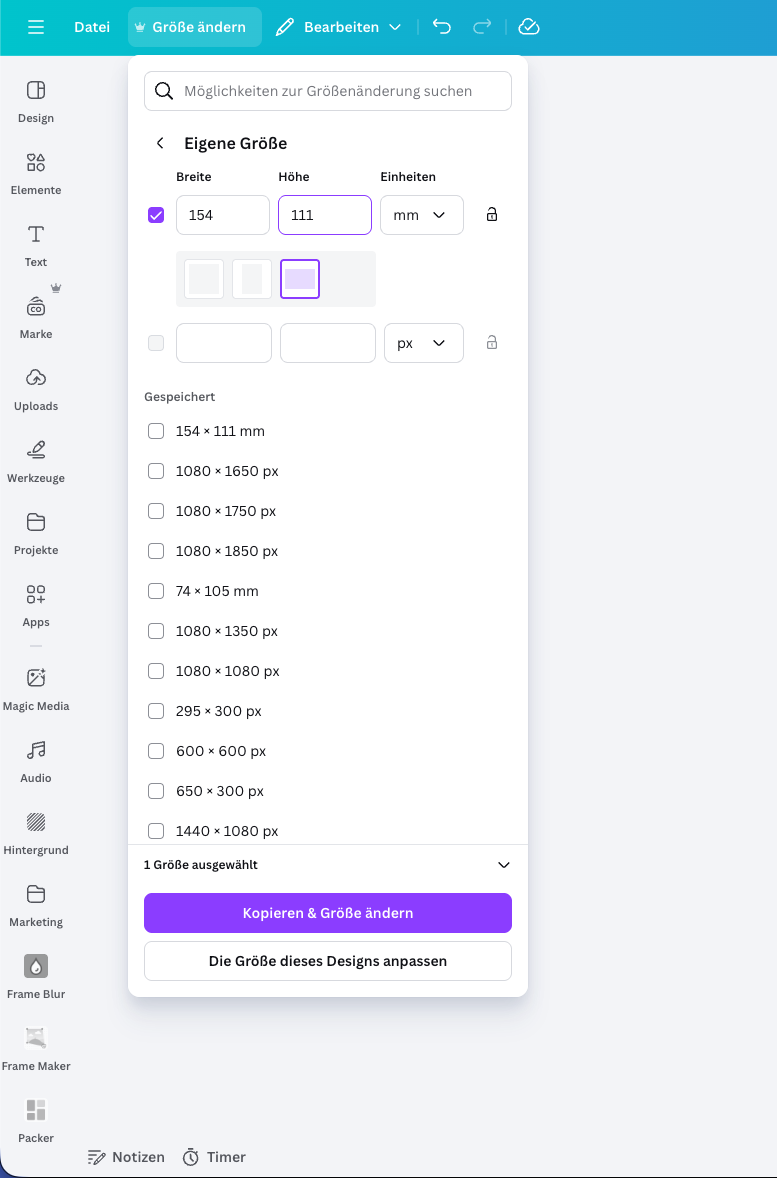Click 'Kopieren & Größe ändern'
The image size is (777, 1178).
[327, 913]
